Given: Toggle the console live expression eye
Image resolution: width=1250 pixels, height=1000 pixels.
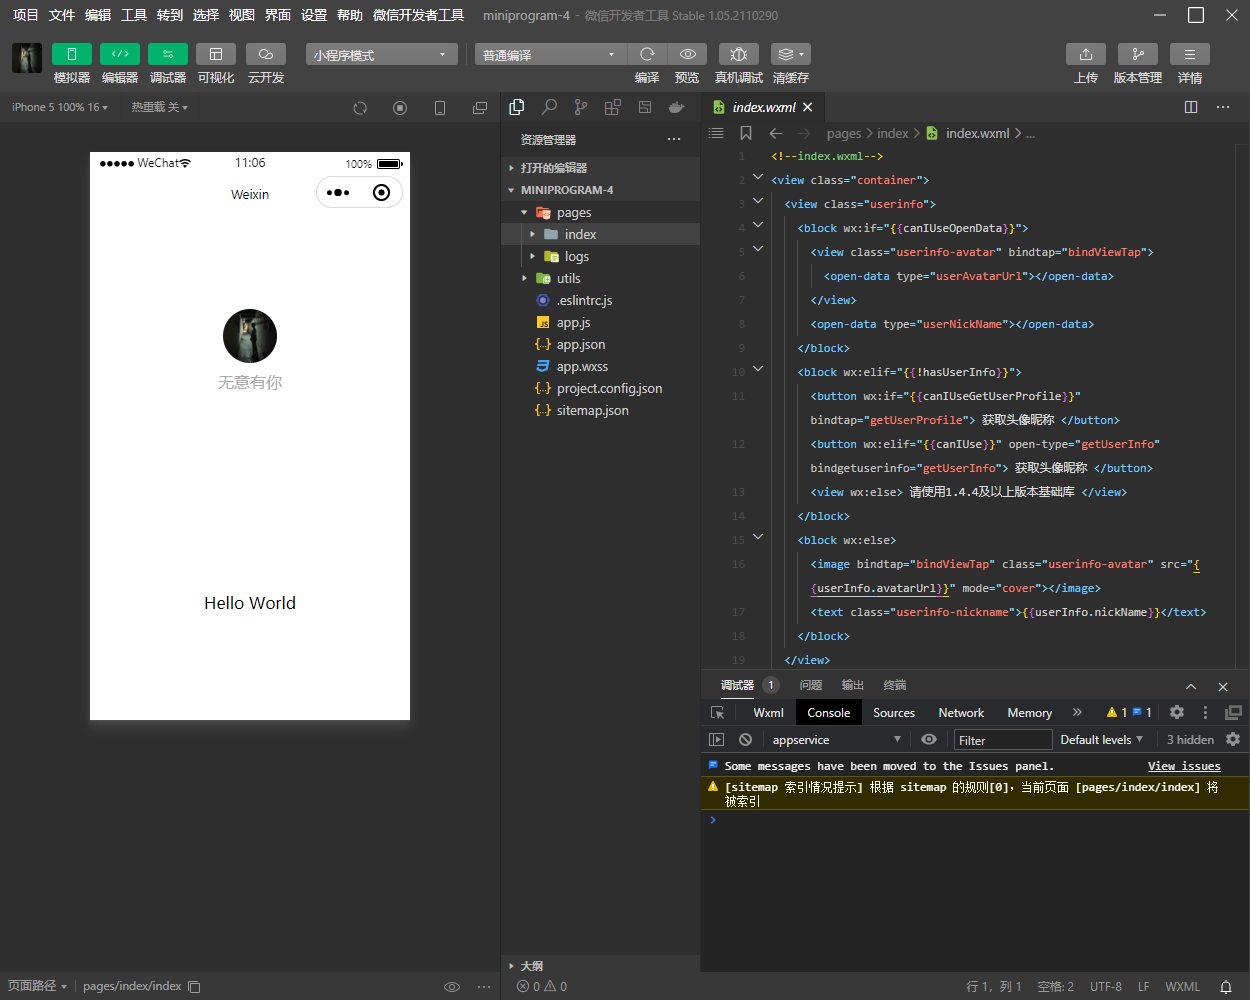Looking at the screenshot, I should (x=929, y=740).
